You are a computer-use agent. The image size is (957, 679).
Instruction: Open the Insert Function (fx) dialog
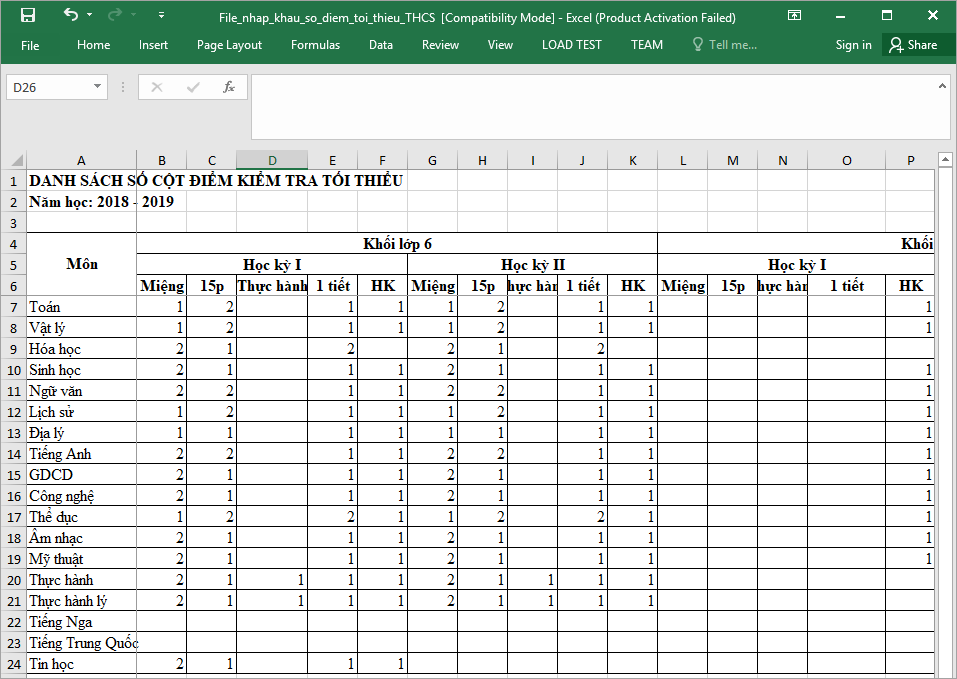pos(229,87)
